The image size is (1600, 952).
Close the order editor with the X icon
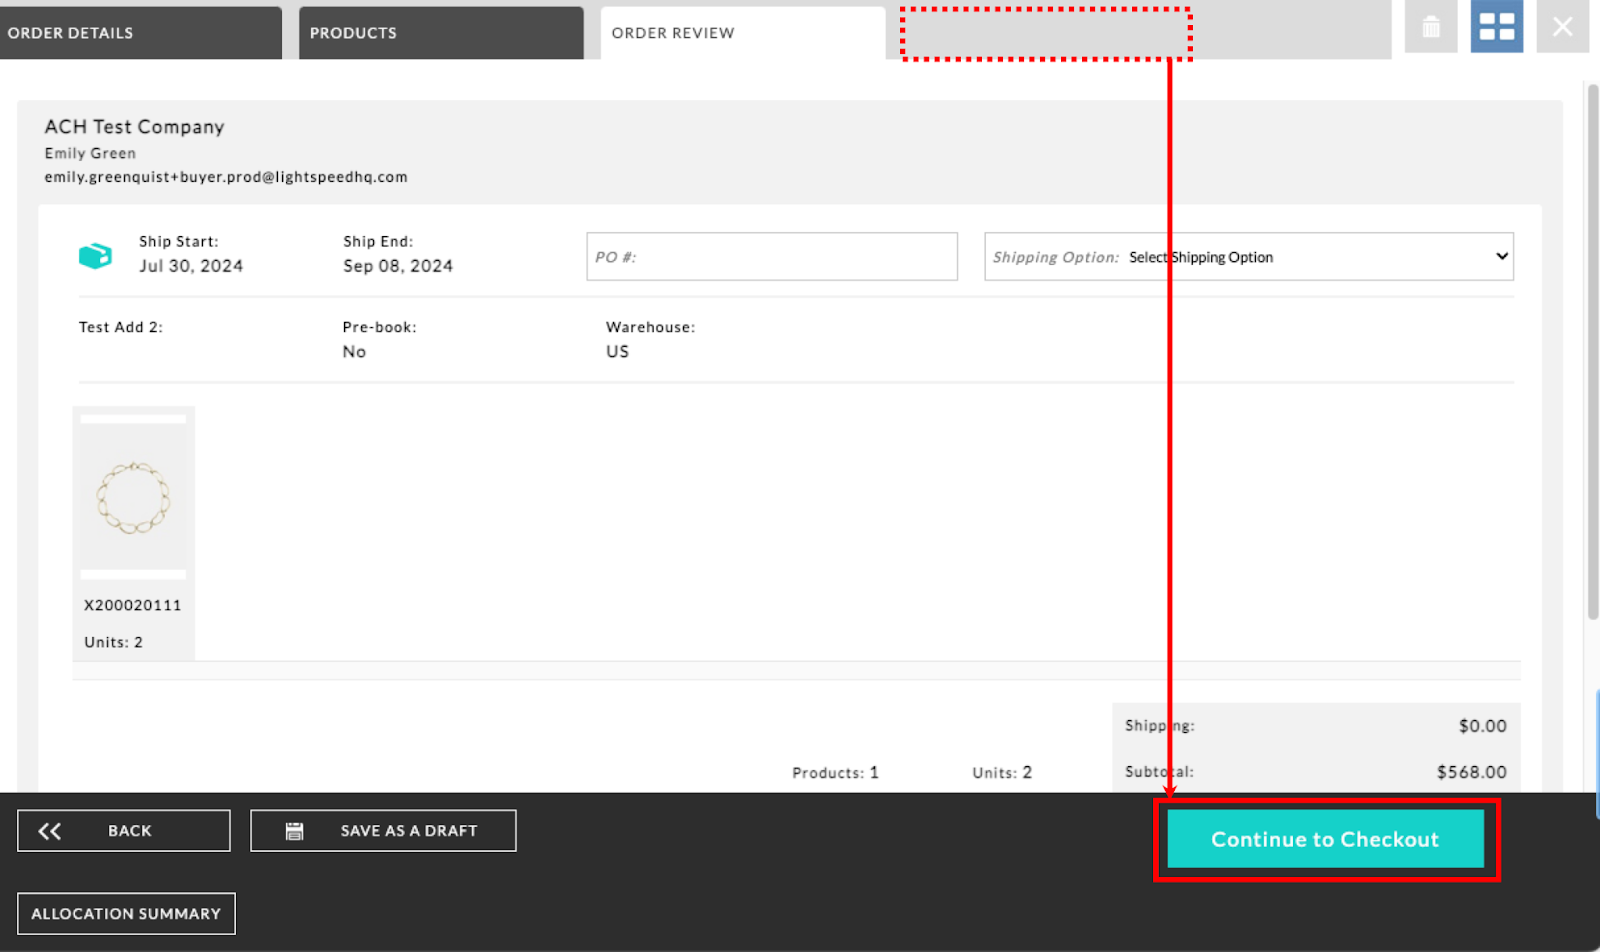pyautogui.click(x=1562, y=27)
